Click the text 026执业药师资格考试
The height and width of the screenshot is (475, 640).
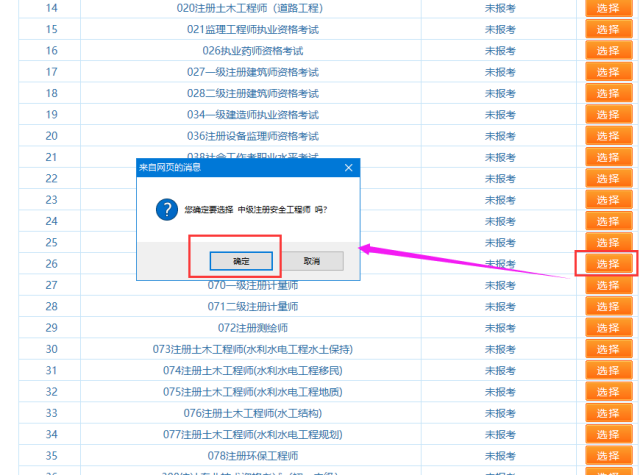click(253, 51)
